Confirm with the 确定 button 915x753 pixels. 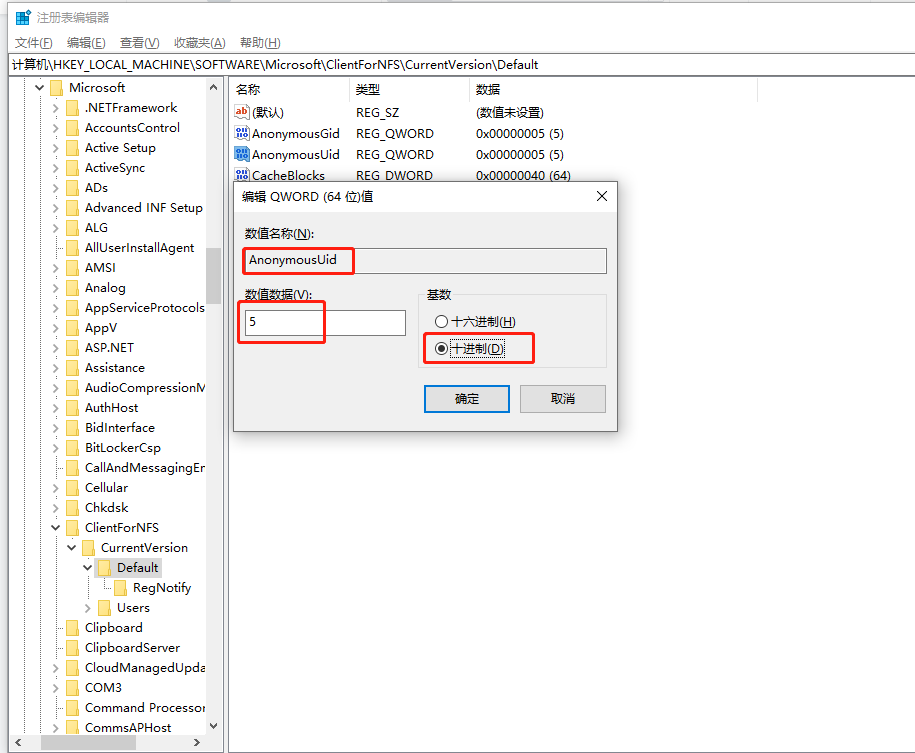[x=467, y=399]
